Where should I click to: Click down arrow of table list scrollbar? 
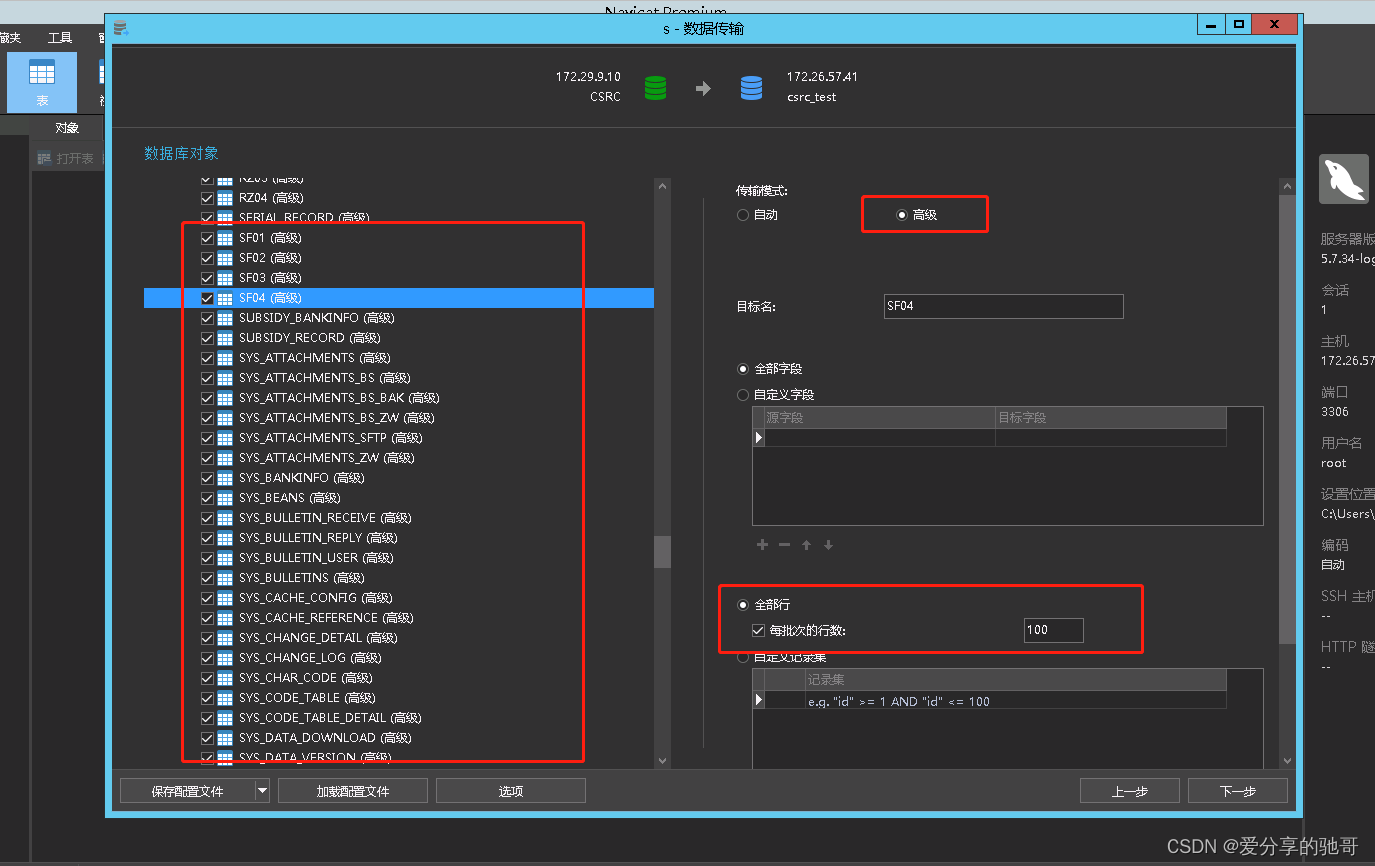click(x=662, y=761)
